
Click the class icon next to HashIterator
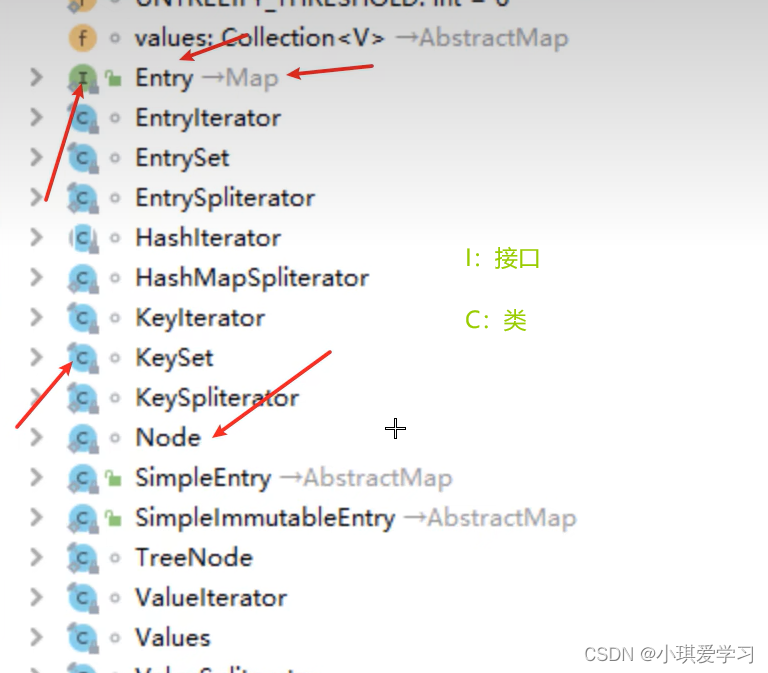(83, 238)
